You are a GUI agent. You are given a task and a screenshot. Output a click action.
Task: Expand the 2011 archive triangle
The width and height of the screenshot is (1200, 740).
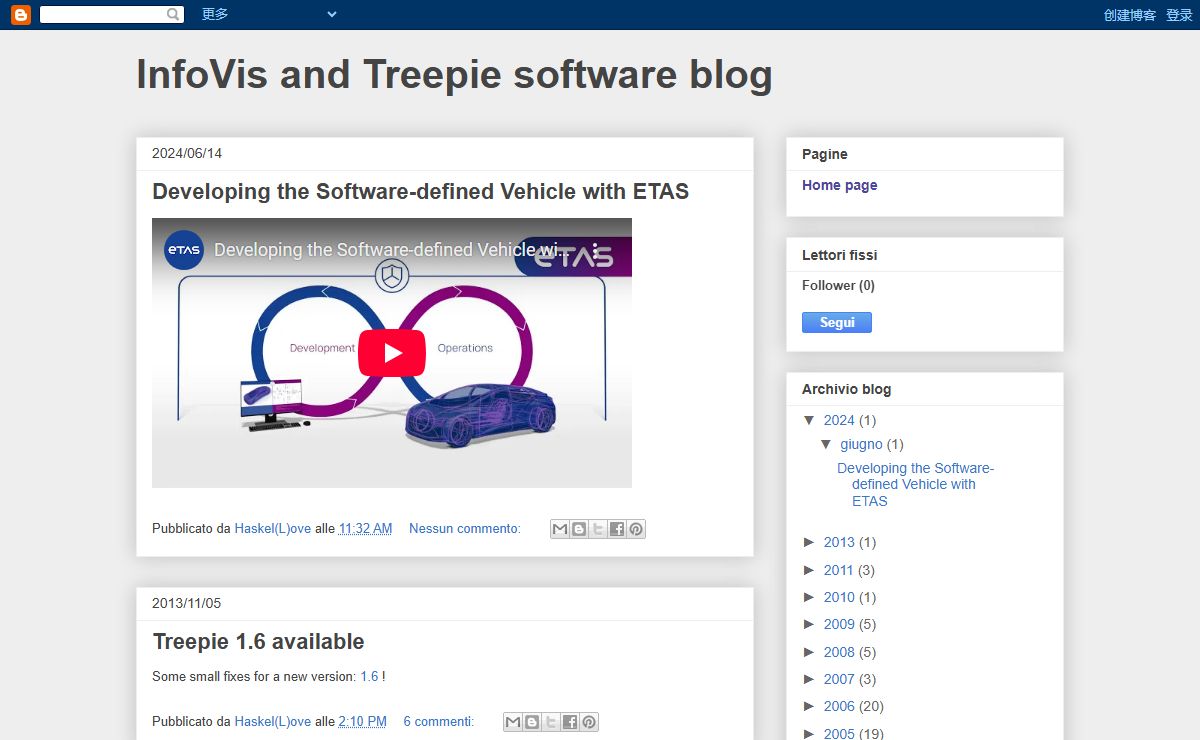[x=810, y=570]
